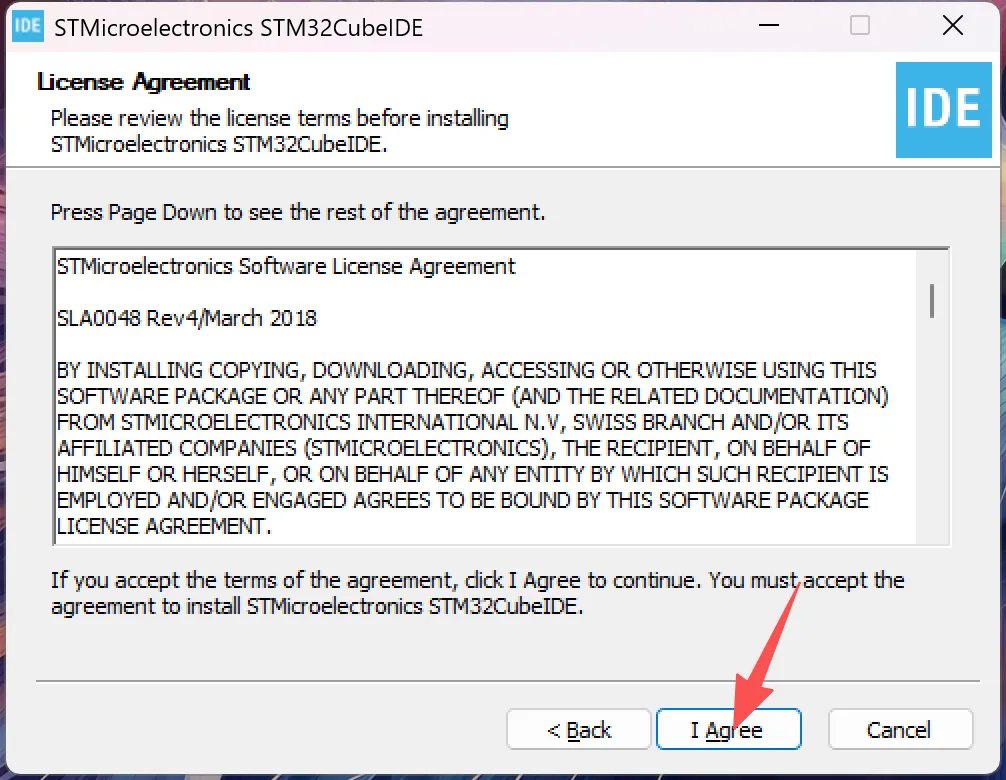The width and height of the screenshot is (1006, 780).
Task: Go back with the < Back button
Action: [x=579, y=729]
